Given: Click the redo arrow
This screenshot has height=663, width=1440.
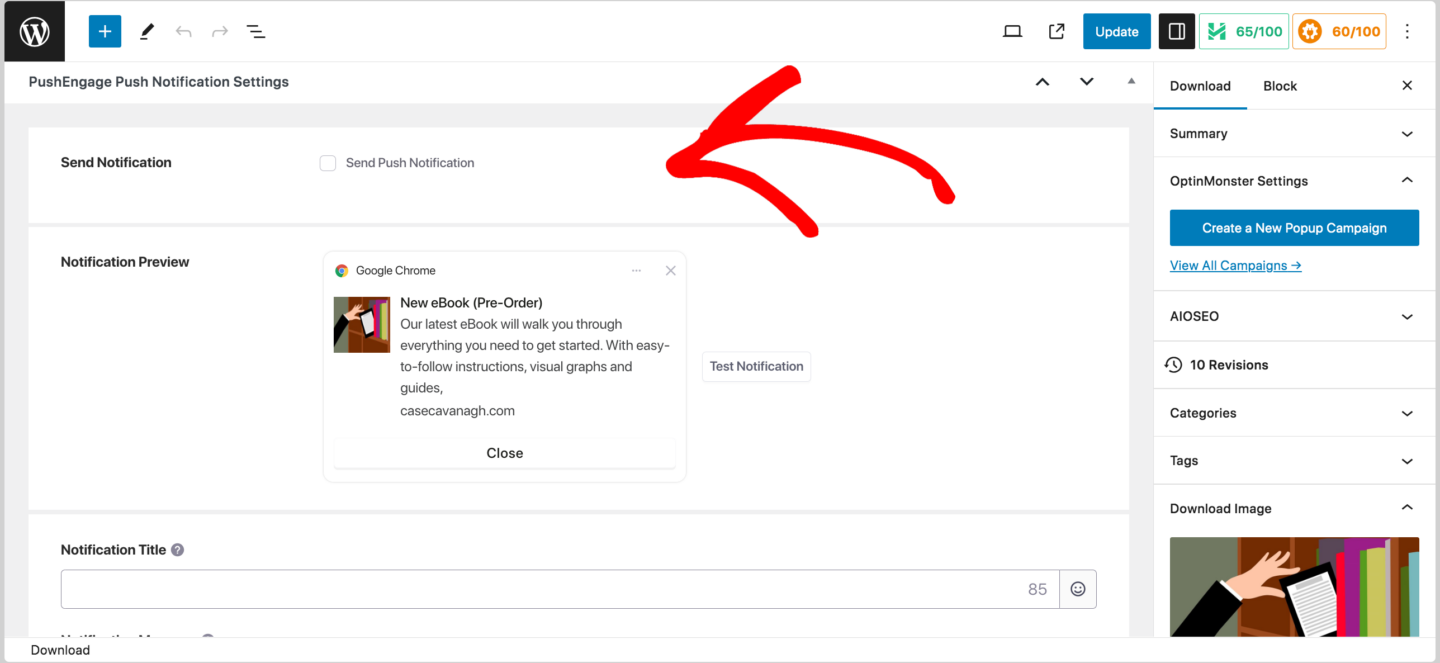Looking at the screenshot, I should click(x=219, y=31).
